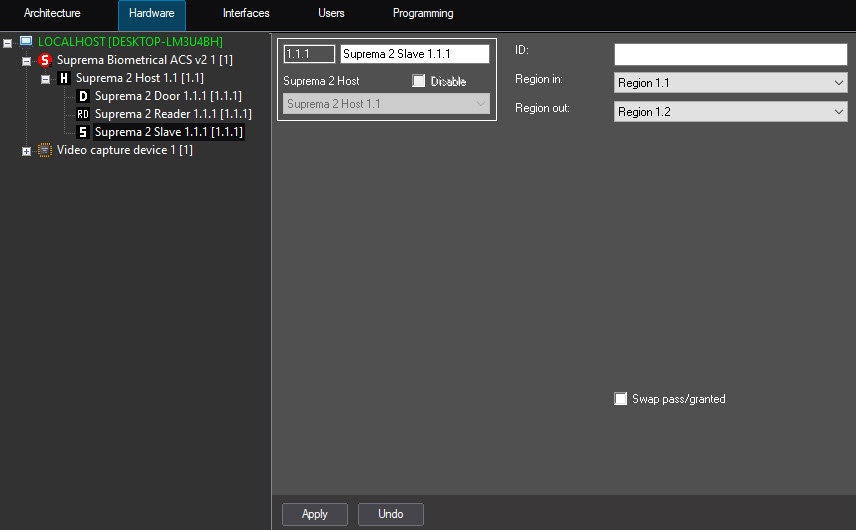Select the Hardware tab
856x530 pixels.
click(152, 14)
